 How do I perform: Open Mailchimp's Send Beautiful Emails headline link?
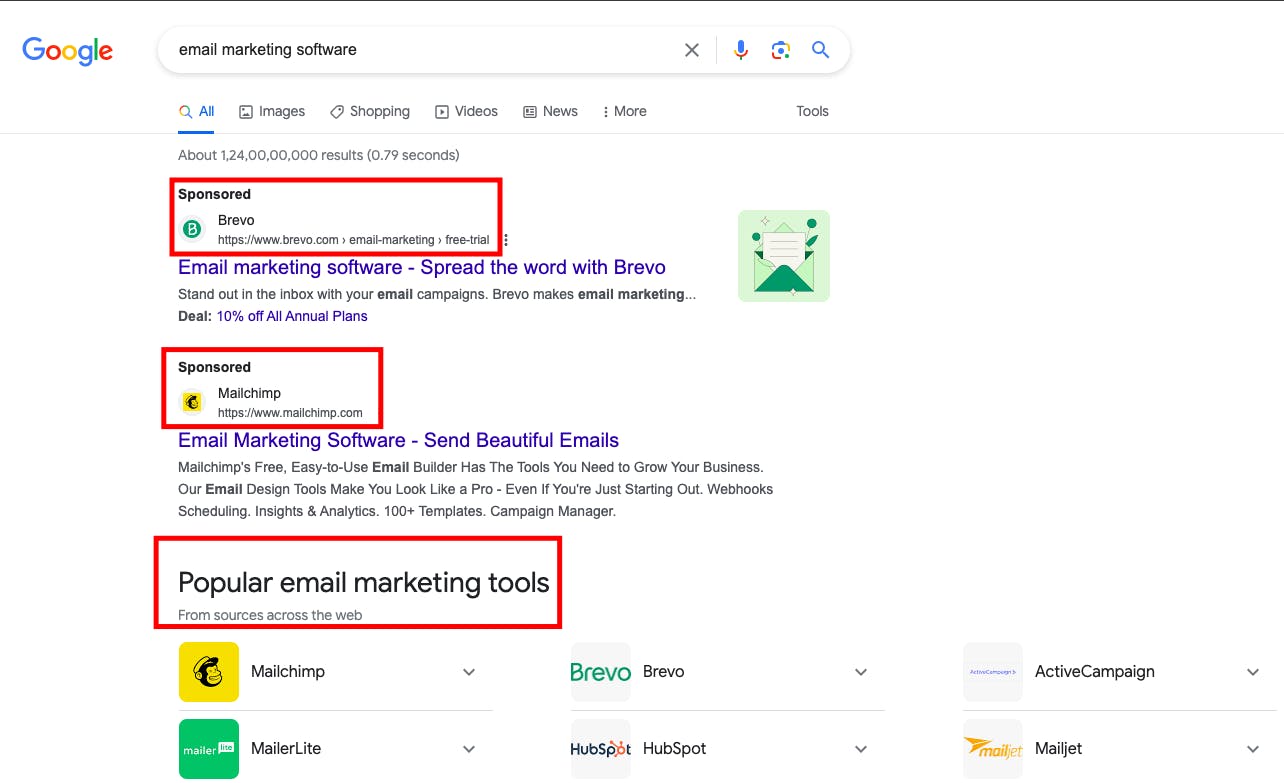(x=398, y=440)
